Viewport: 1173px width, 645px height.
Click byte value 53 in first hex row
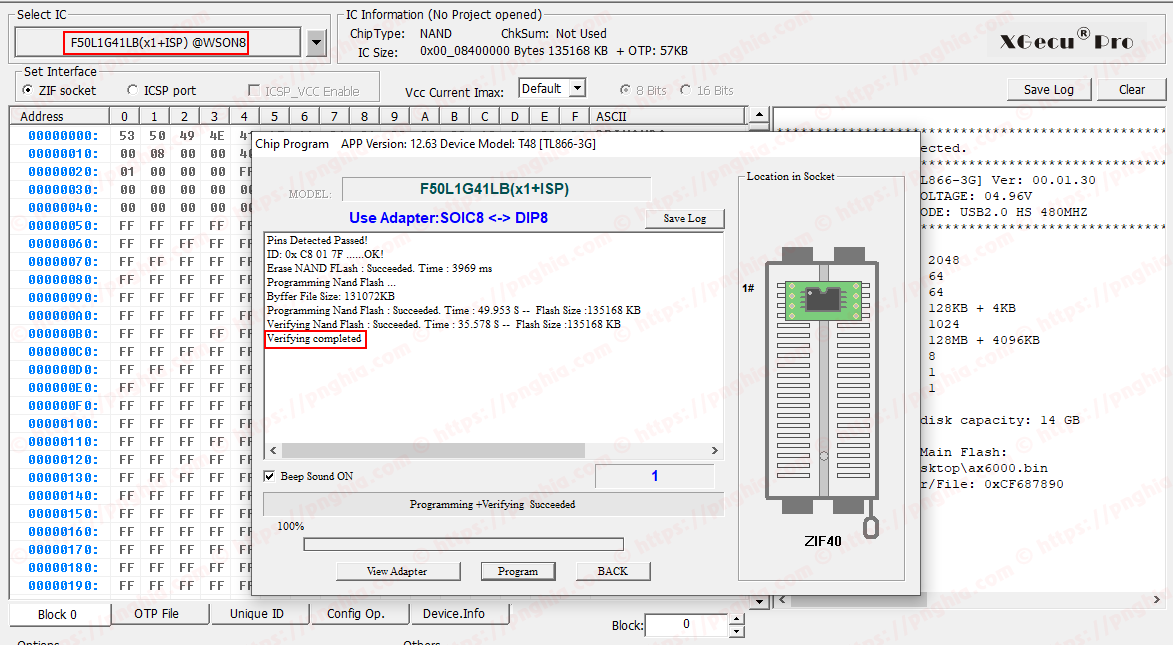126,135
